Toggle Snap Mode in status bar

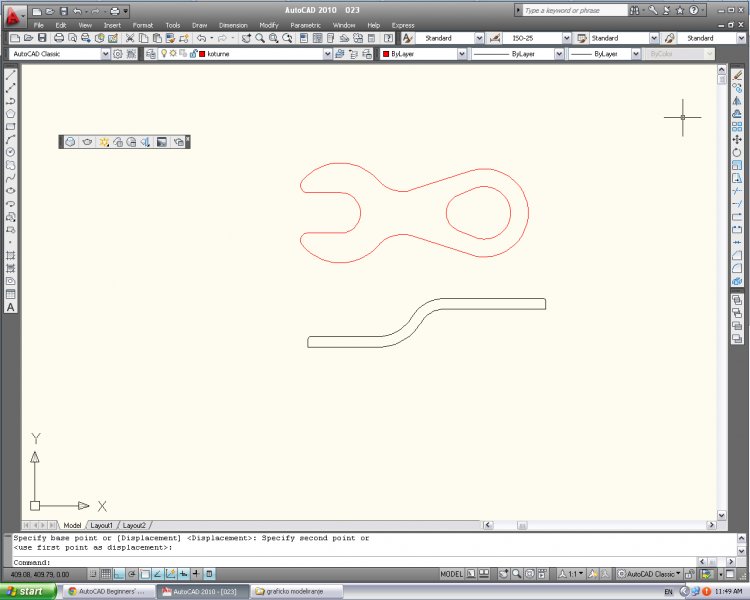point(93,574)
